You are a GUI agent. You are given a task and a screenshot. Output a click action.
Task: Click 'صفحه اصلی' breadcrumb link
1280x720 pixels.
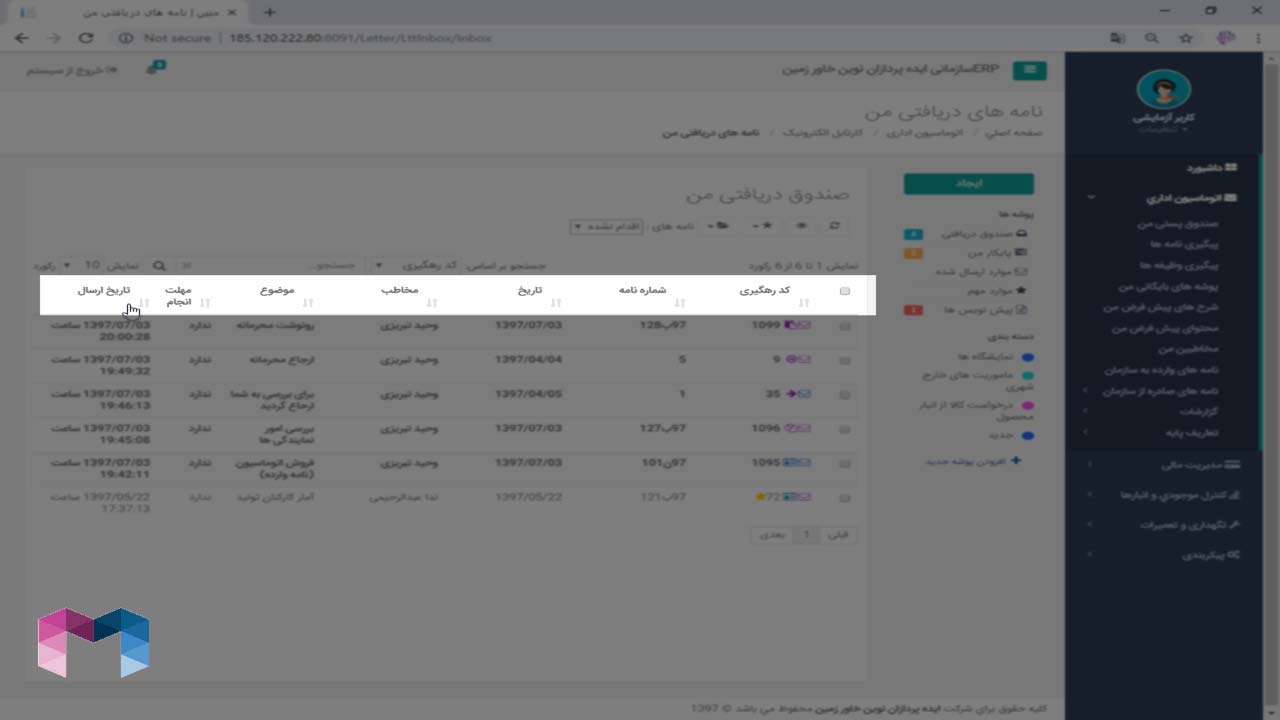point(1016,132)
